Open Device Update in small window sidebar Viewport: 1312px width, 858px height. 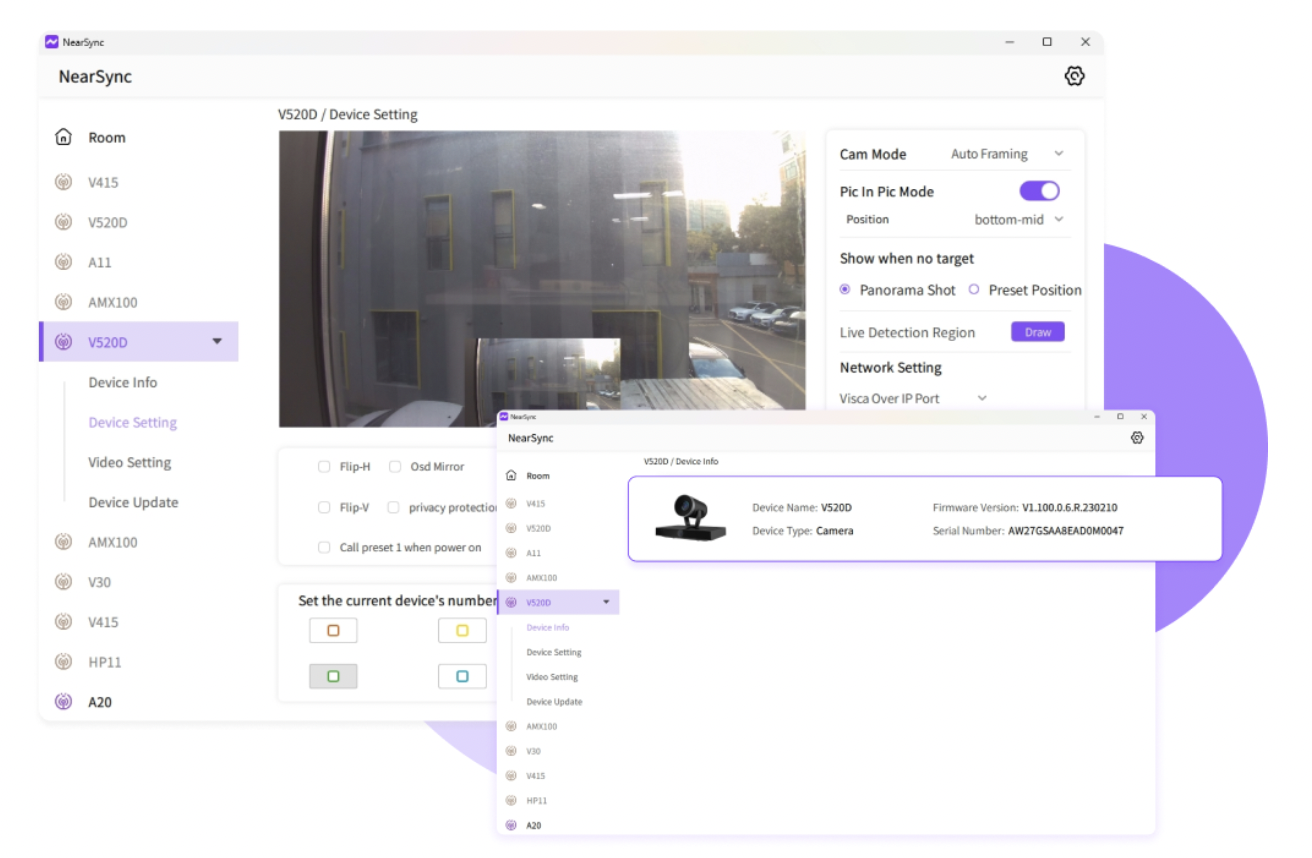click(554, 702)
